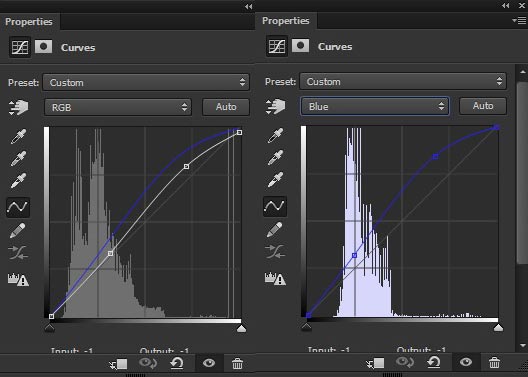Clip adjustment to layer in left panel
528x377 pixels.
pos(118,364)
